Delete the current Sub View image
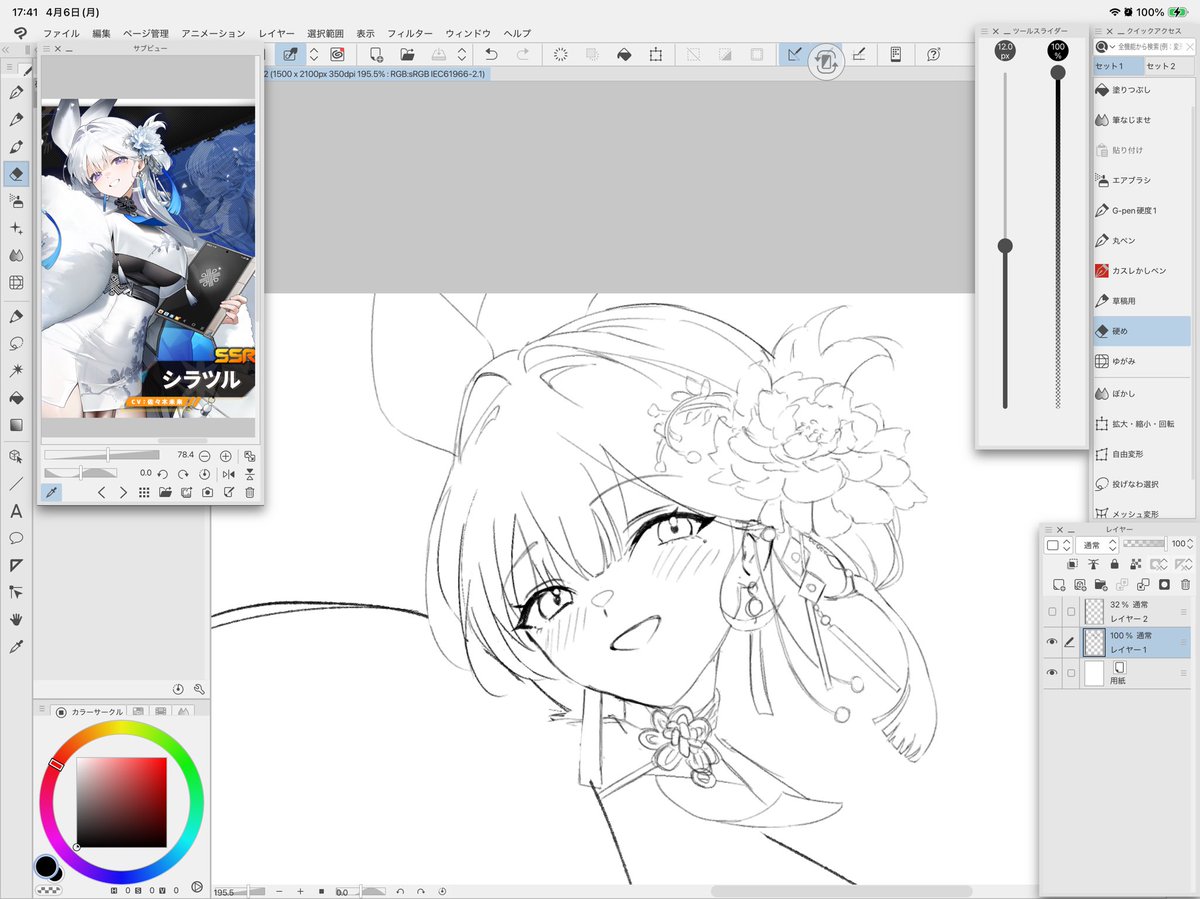 (x=250, y=492)
